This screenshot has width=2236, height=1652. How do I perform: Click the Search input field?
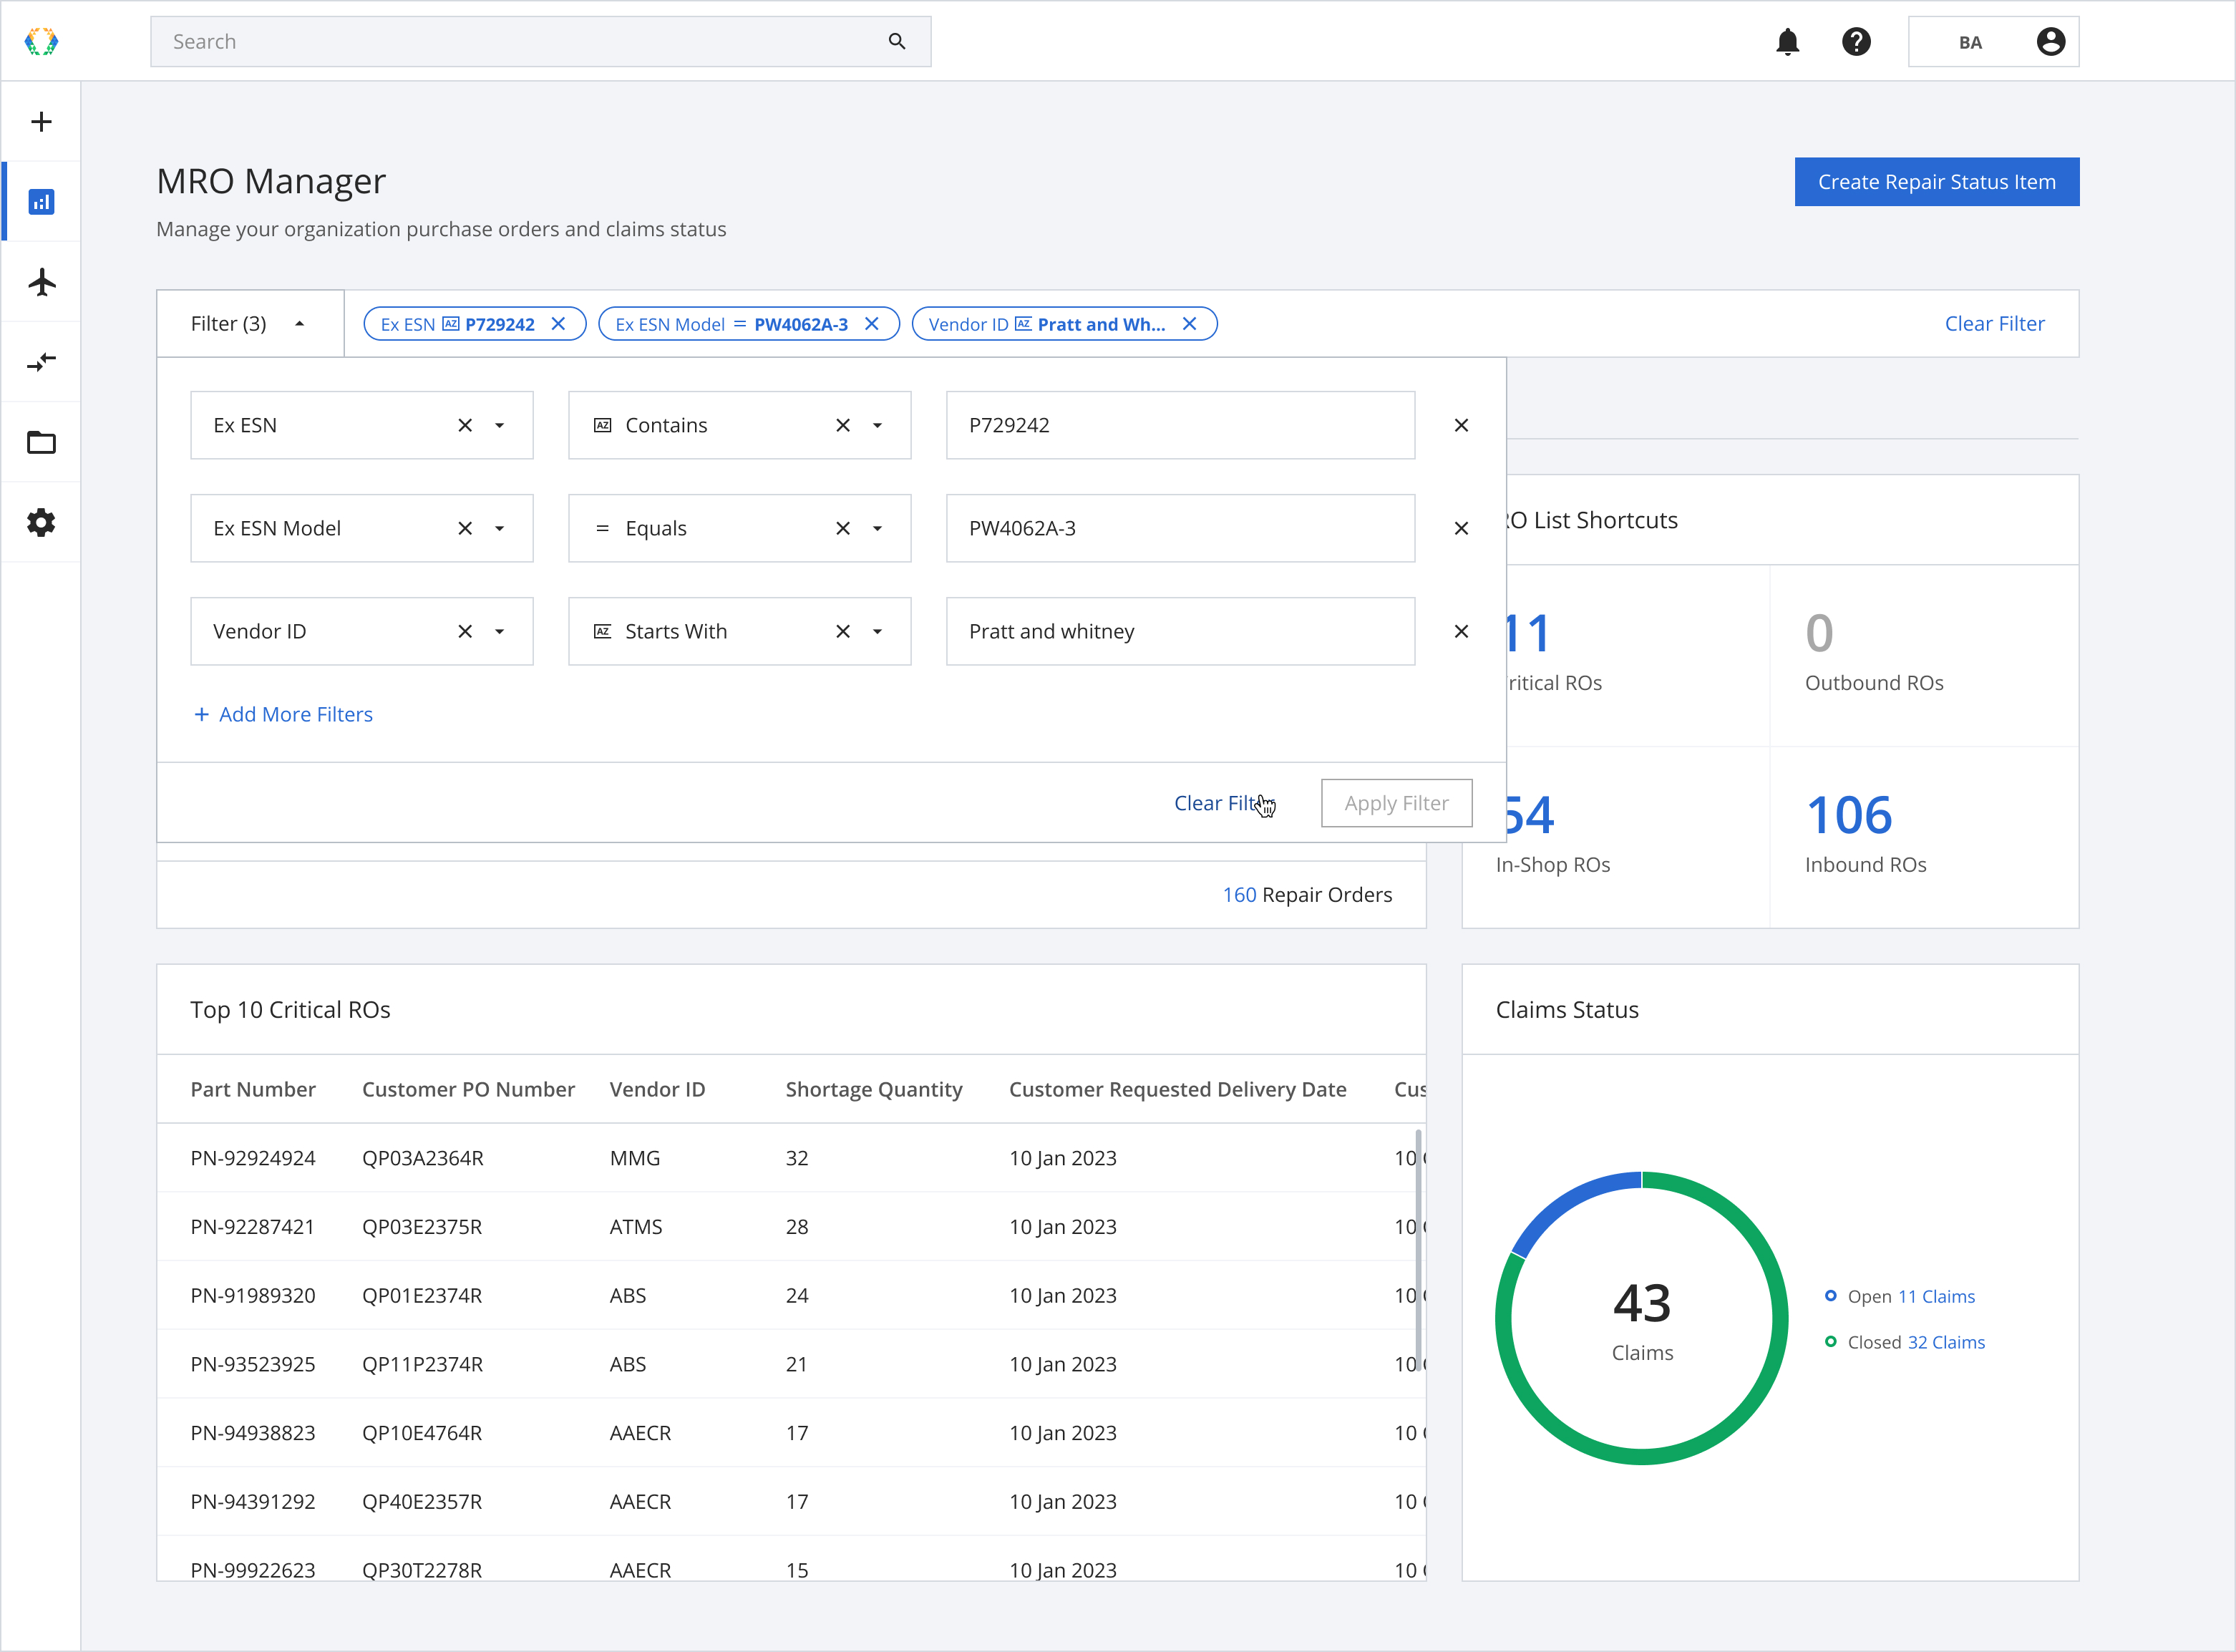point(541,42)
